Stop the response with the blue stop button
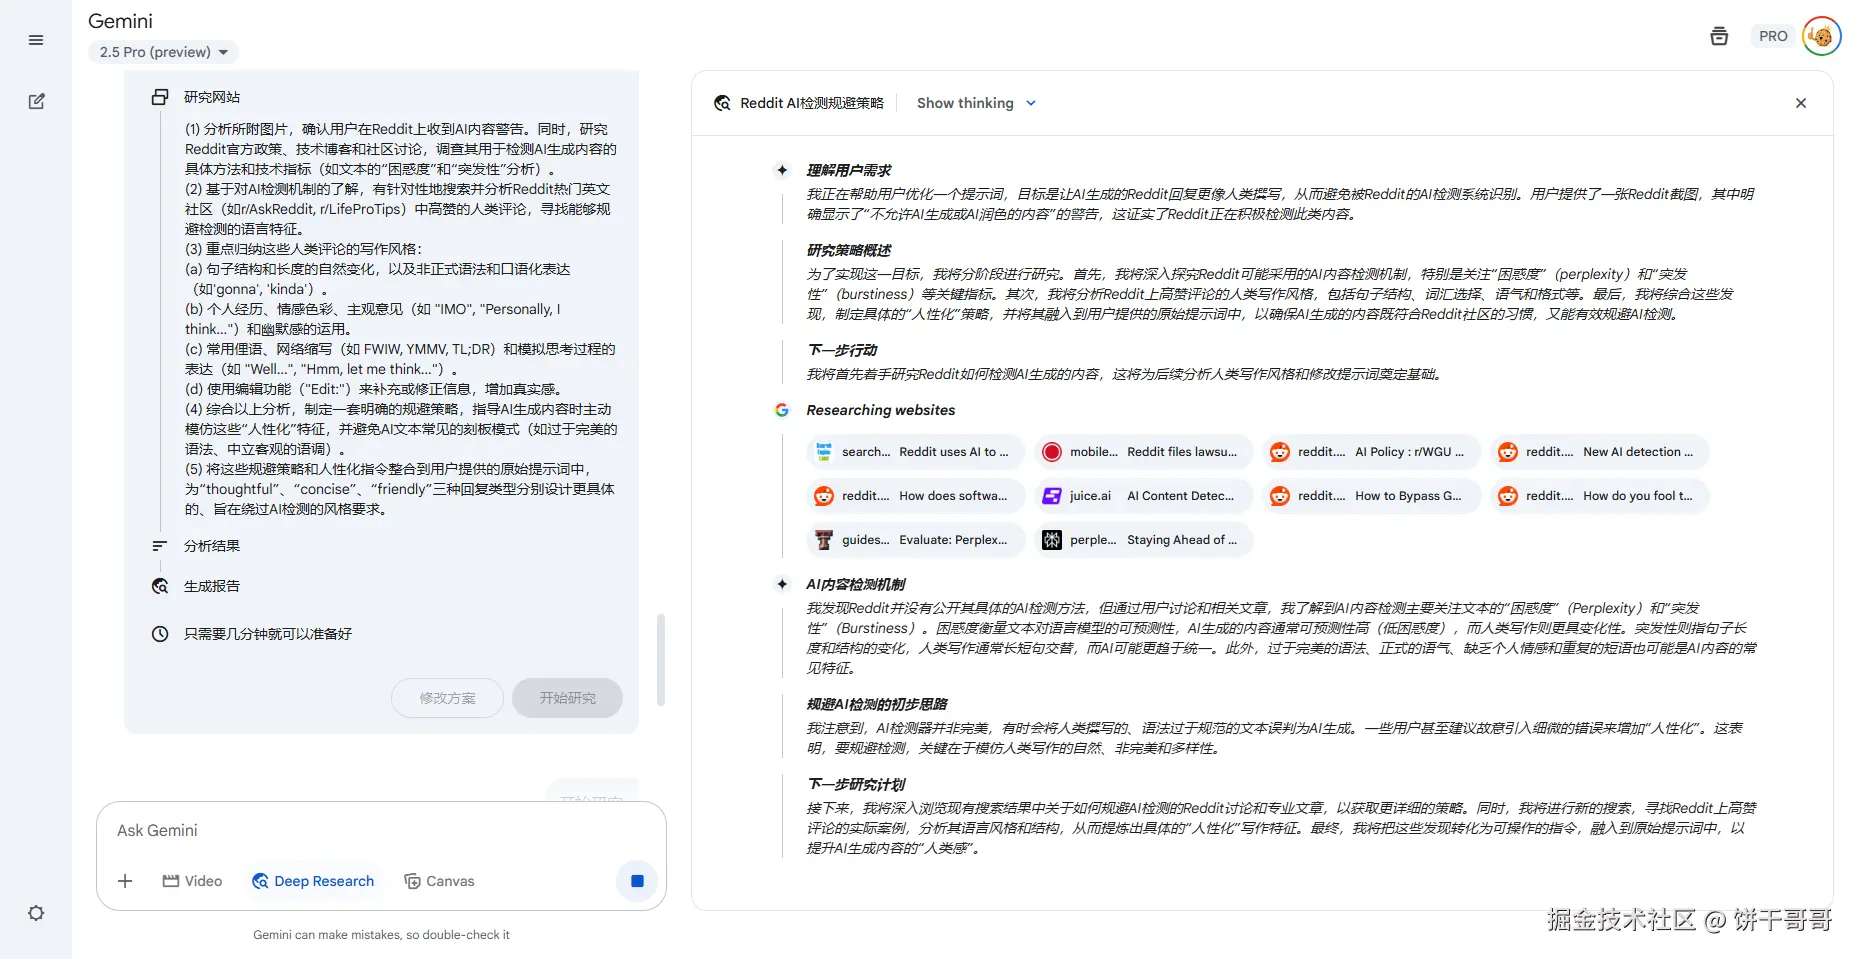The height and width of the screenshot is (959, 1858). click(x=637, y=881)
